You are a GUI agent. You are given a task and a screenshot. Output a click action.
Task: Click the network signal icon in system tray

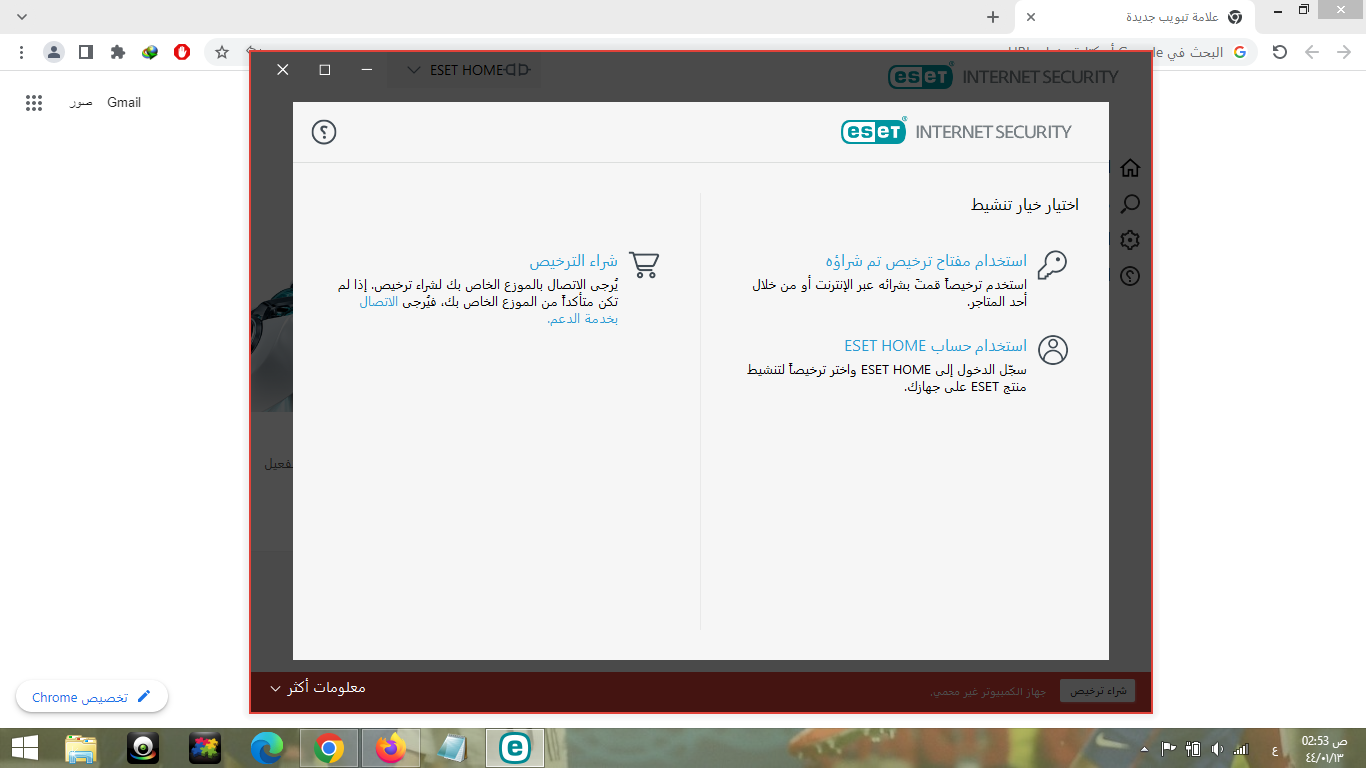pyautogui.click(x=1241, y=749)
